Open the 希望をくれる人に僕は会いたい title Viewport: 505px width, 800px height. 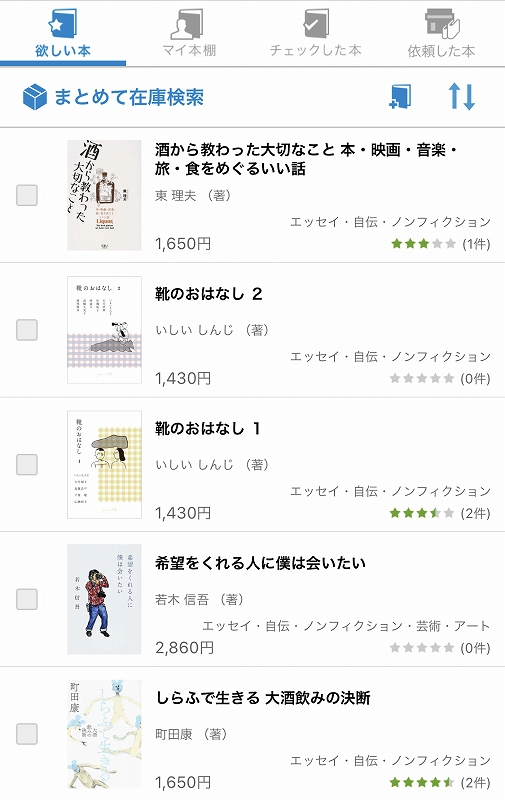[x=260, y=563]
